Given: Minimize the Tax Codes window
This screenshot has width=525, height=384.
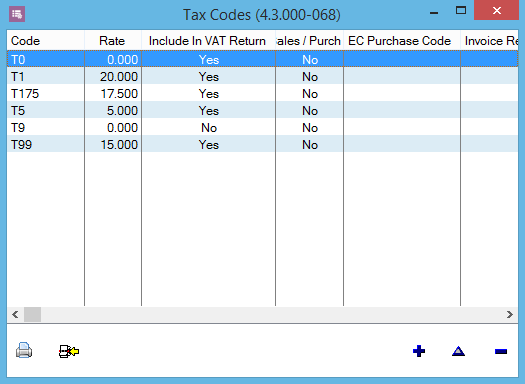Looking at the screenshot, I should 434,12.
